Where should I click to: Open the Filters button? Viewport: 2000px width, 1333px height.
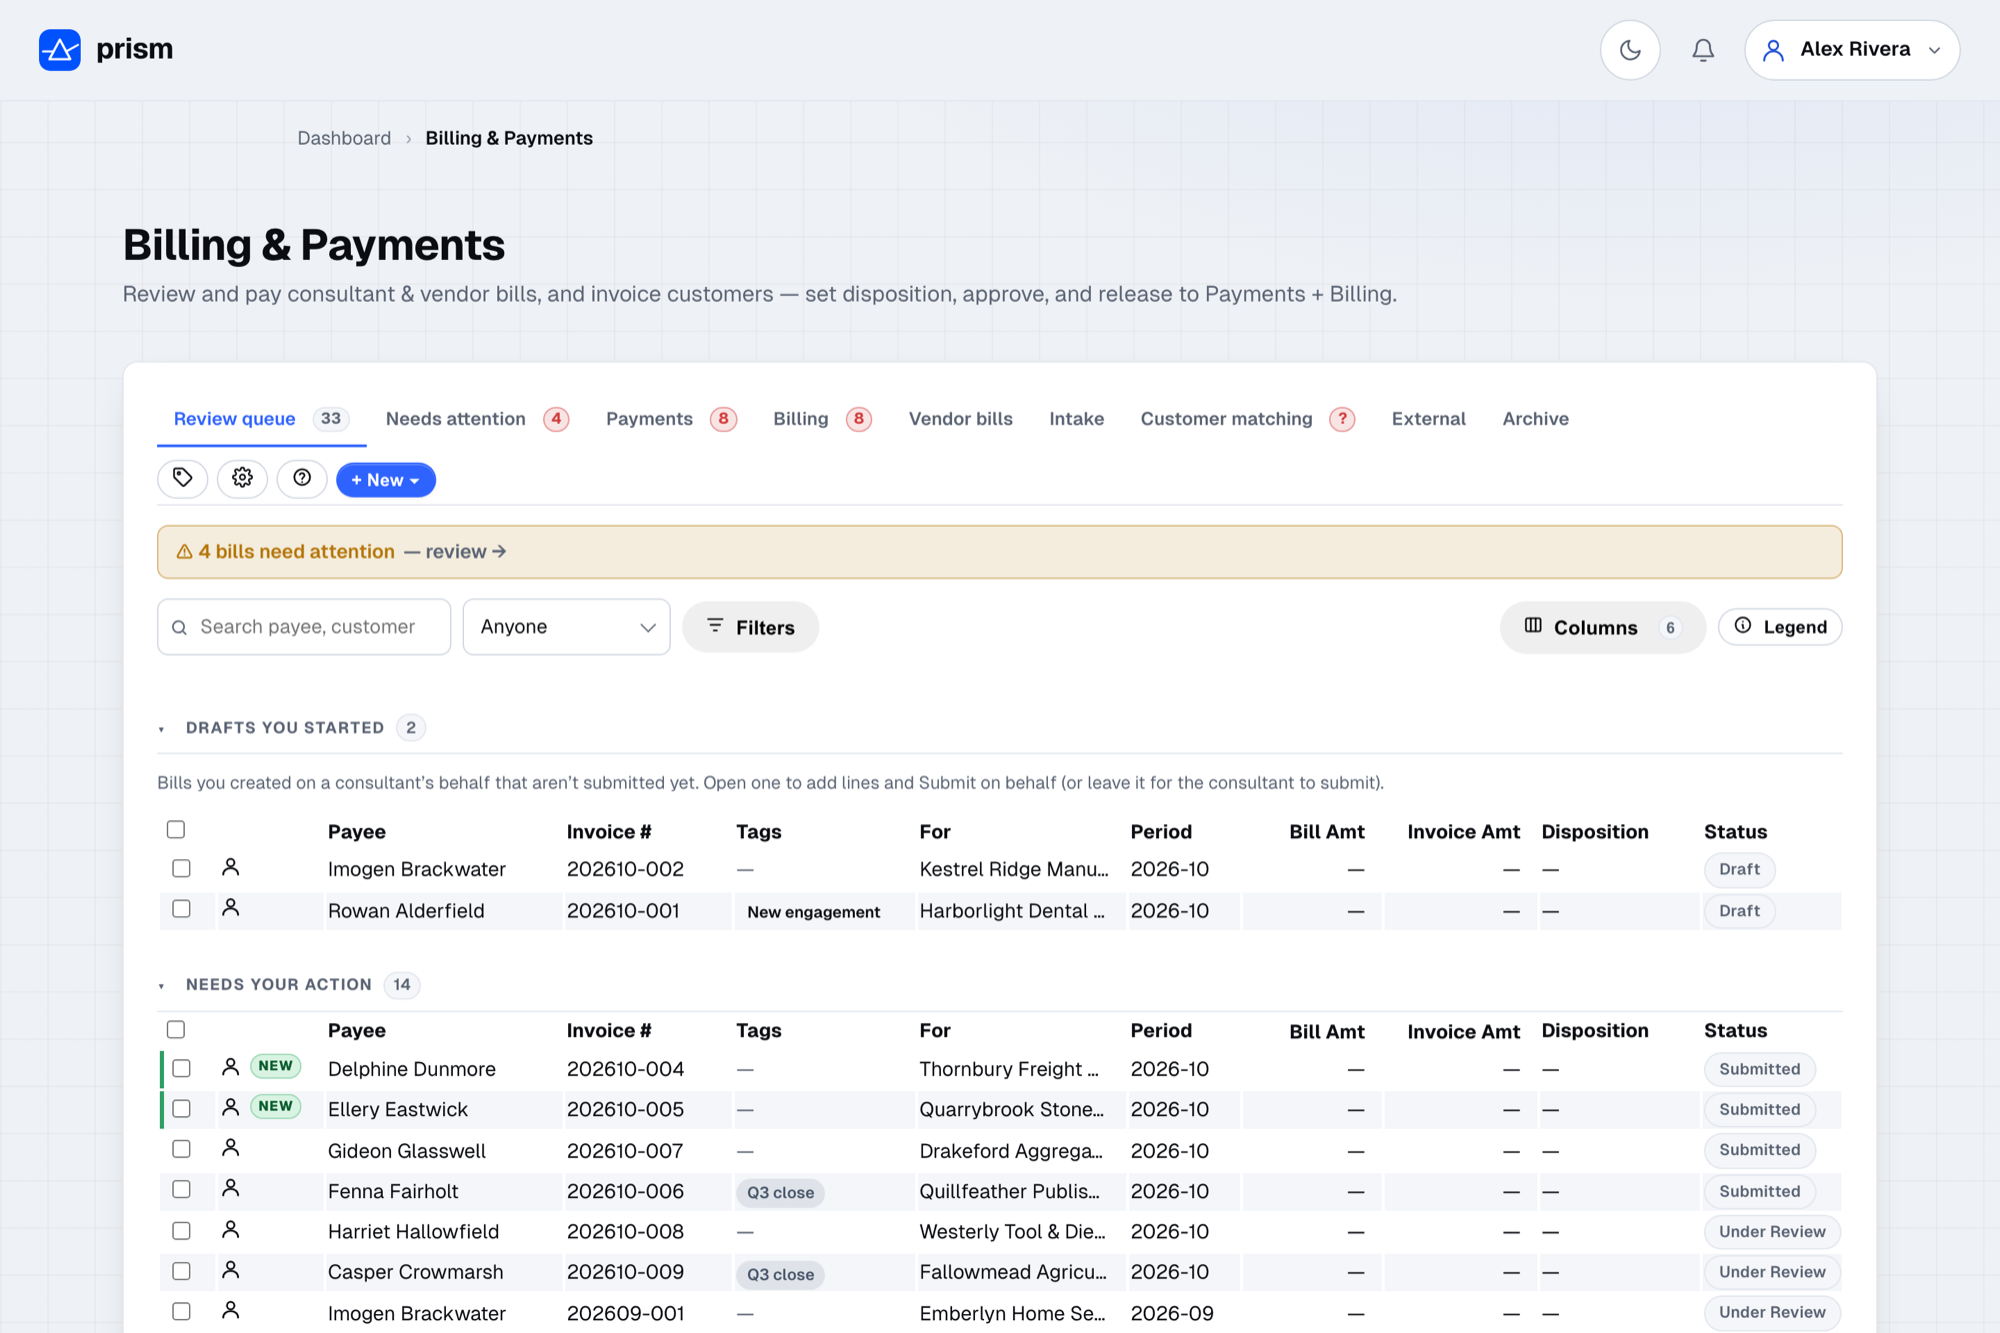coord(750,627)
